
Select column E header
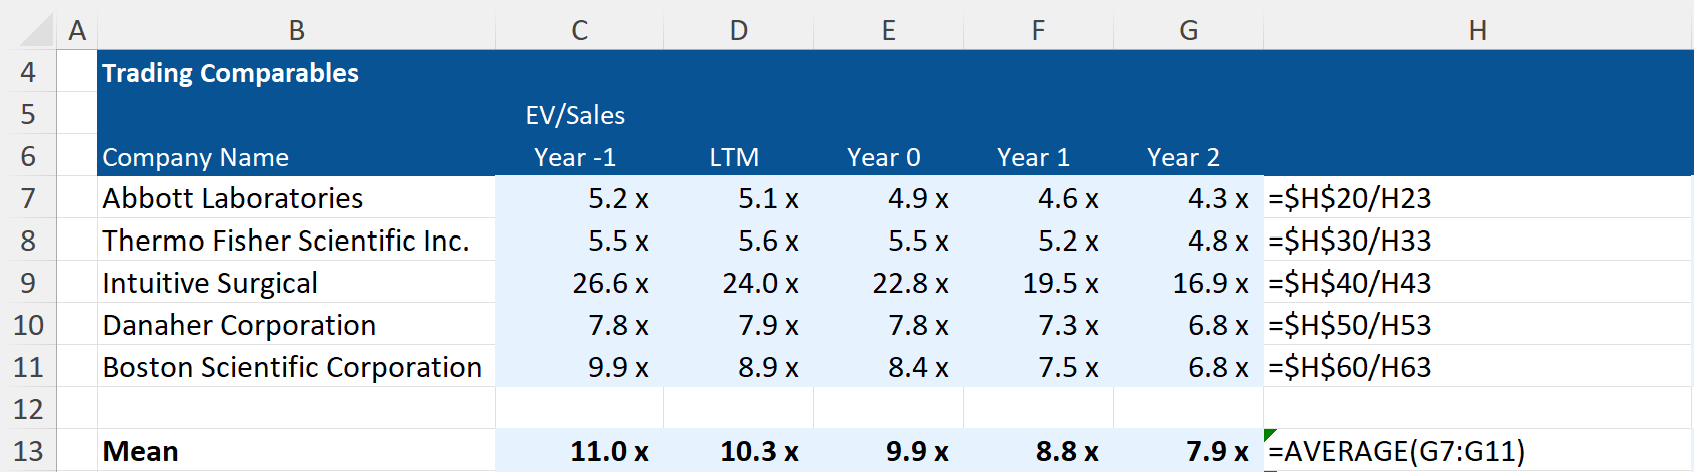click(x=888, y=31)
